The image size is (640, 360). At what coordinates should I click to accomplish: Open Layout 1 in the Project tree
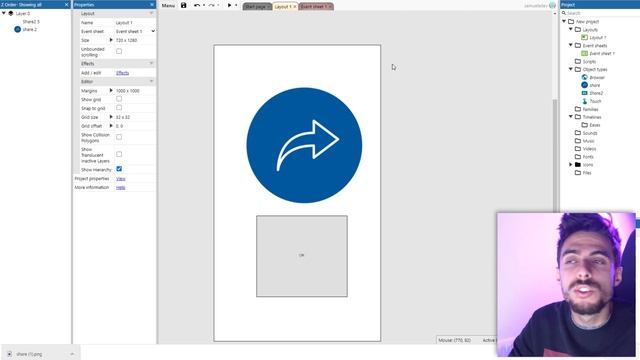594,38
